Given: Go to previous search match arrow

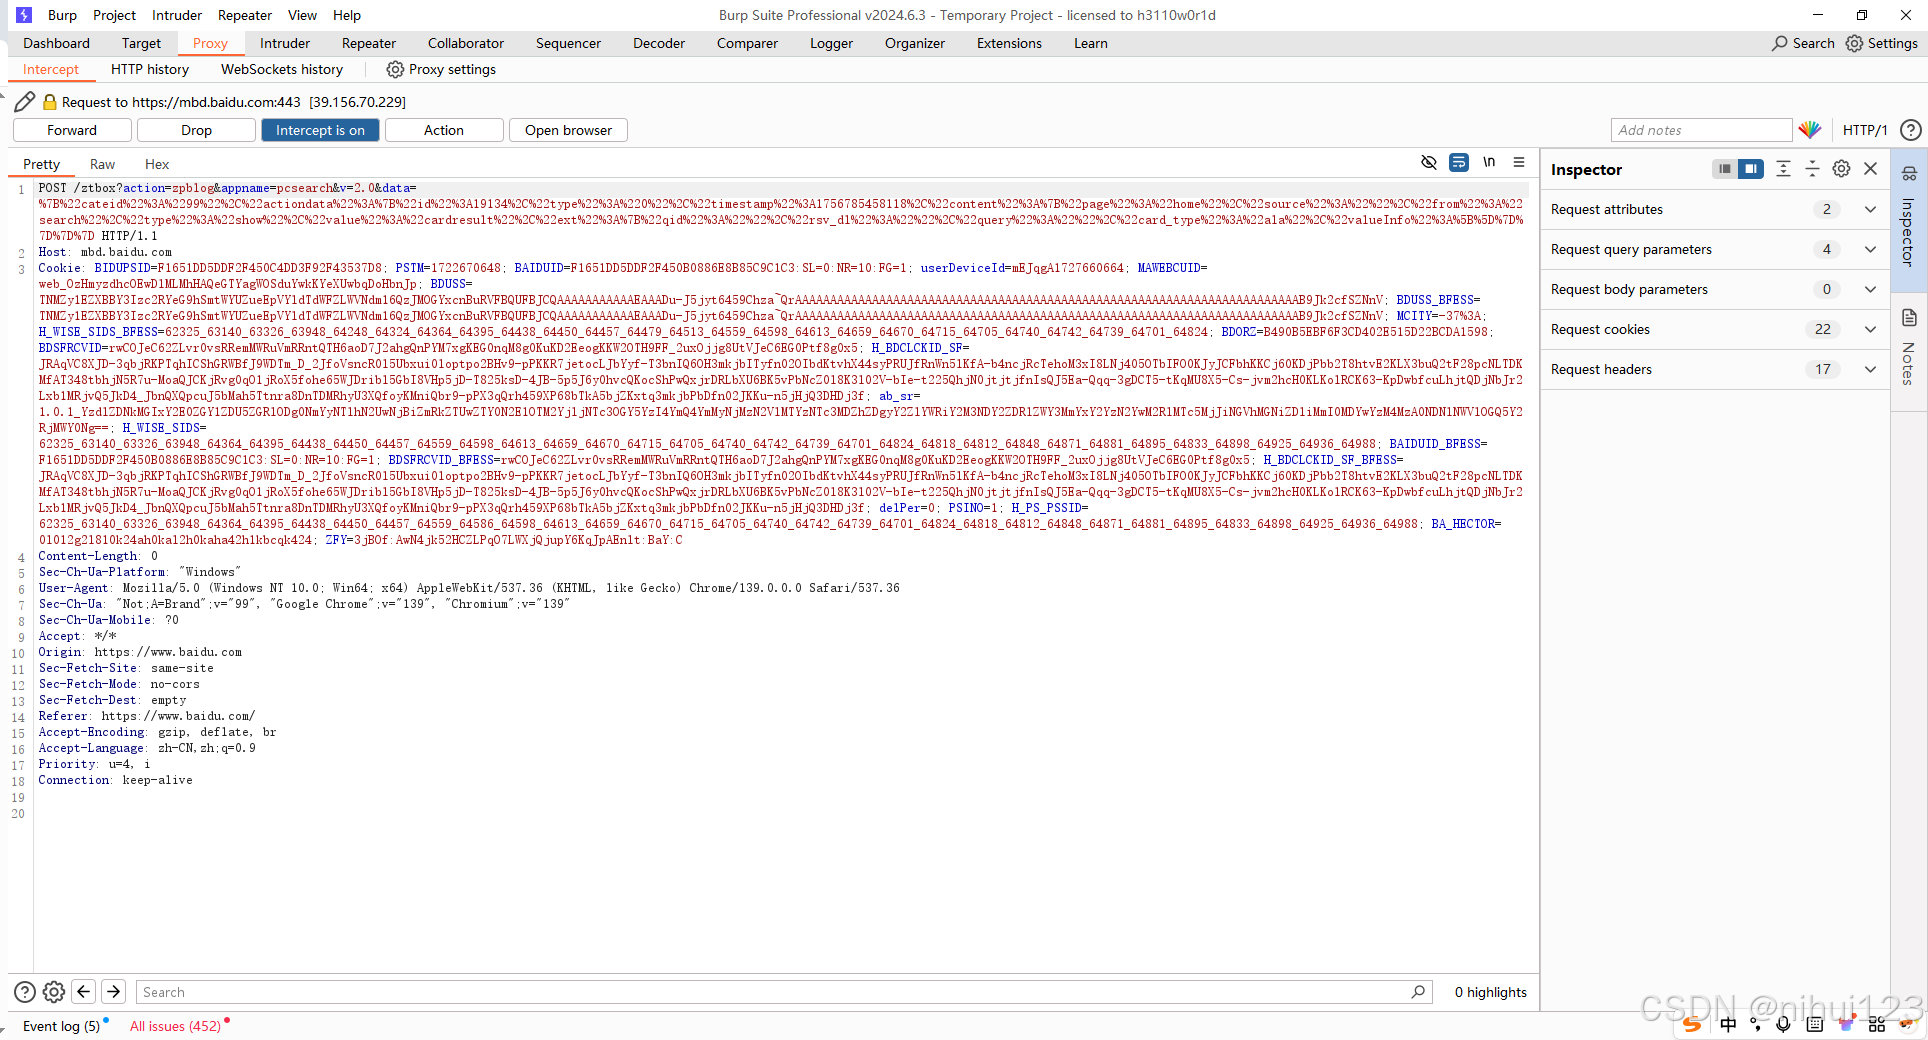Looking at the screenshot, I should [x=84, y=991].
